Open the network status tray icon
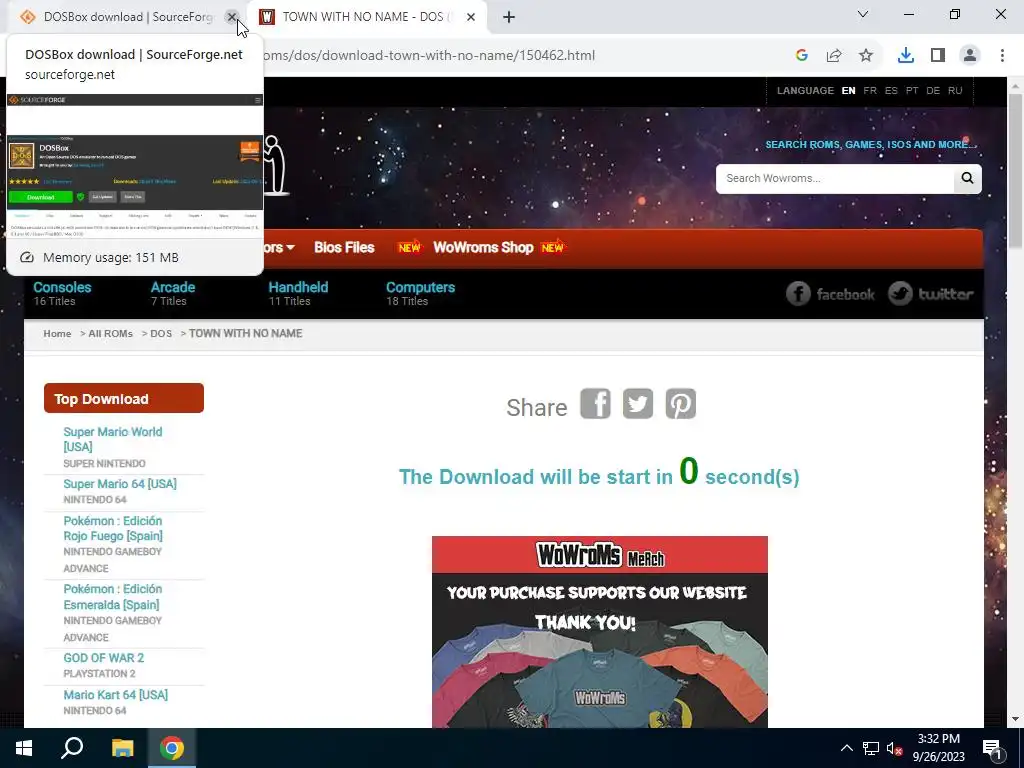1024x768 pixels. (871, 748)
